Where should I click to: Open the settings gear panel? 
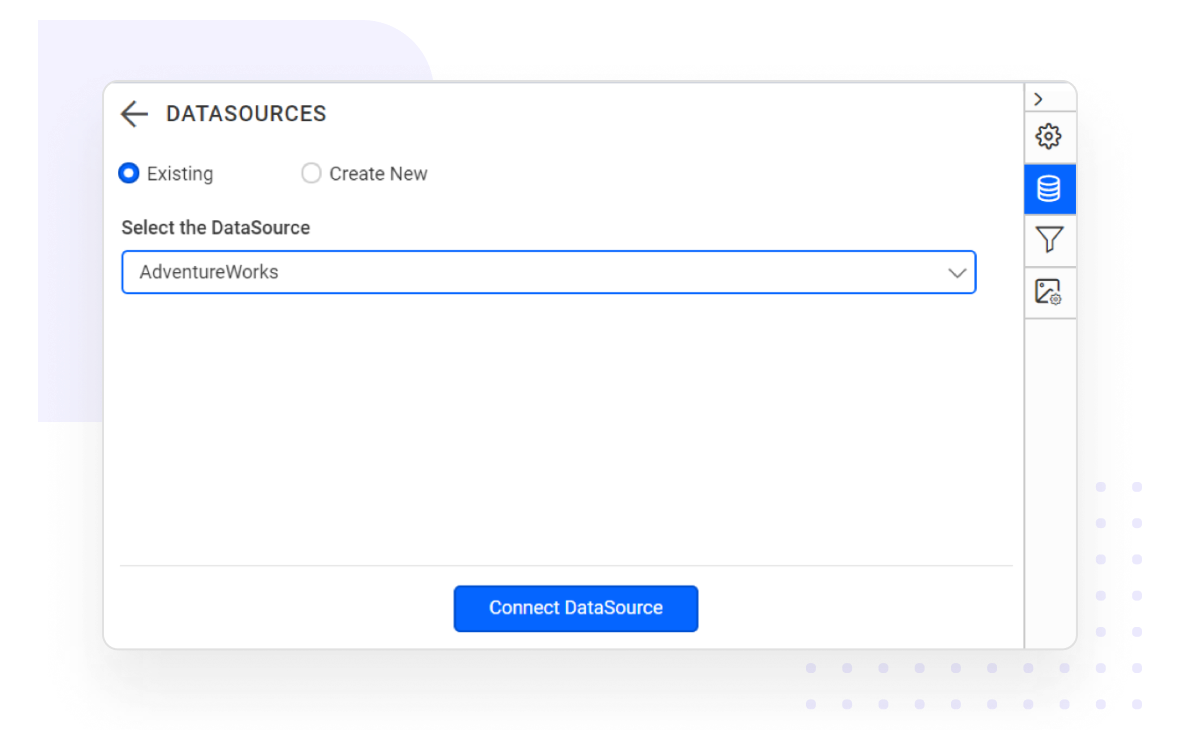[x=1049, y=137]
